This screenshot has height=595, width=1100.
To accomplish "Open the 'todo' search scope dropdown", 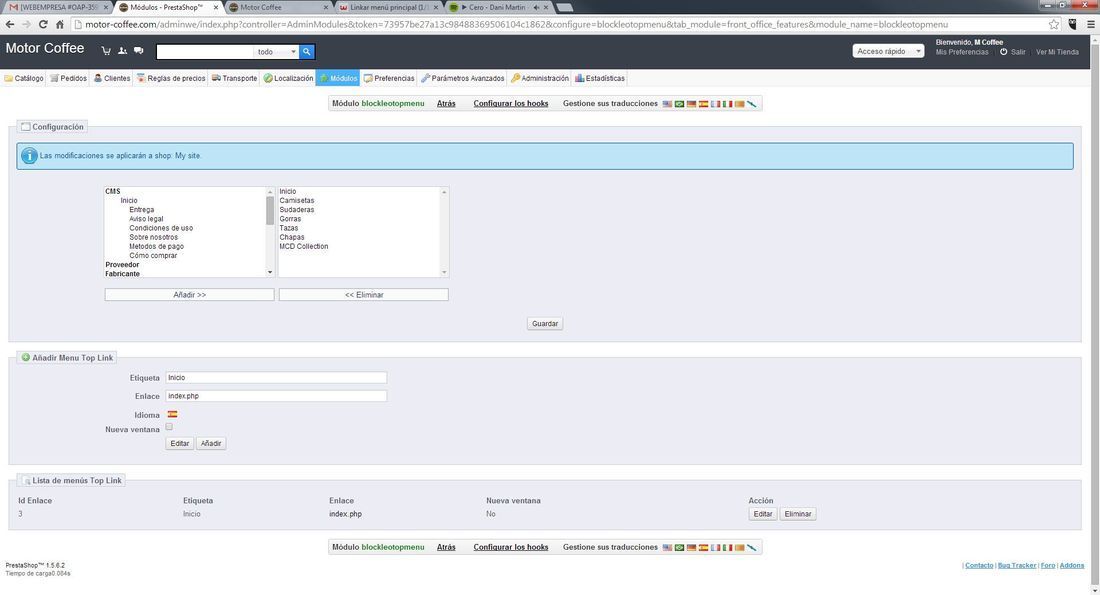I will coord(276,51).
